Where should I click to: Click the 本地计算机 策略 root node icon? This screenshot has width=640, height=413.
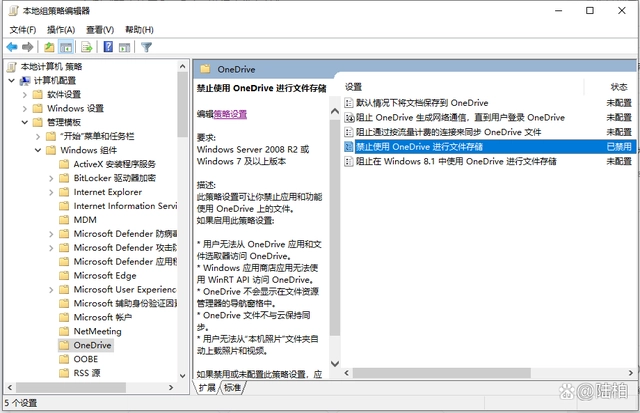point(12,67)
